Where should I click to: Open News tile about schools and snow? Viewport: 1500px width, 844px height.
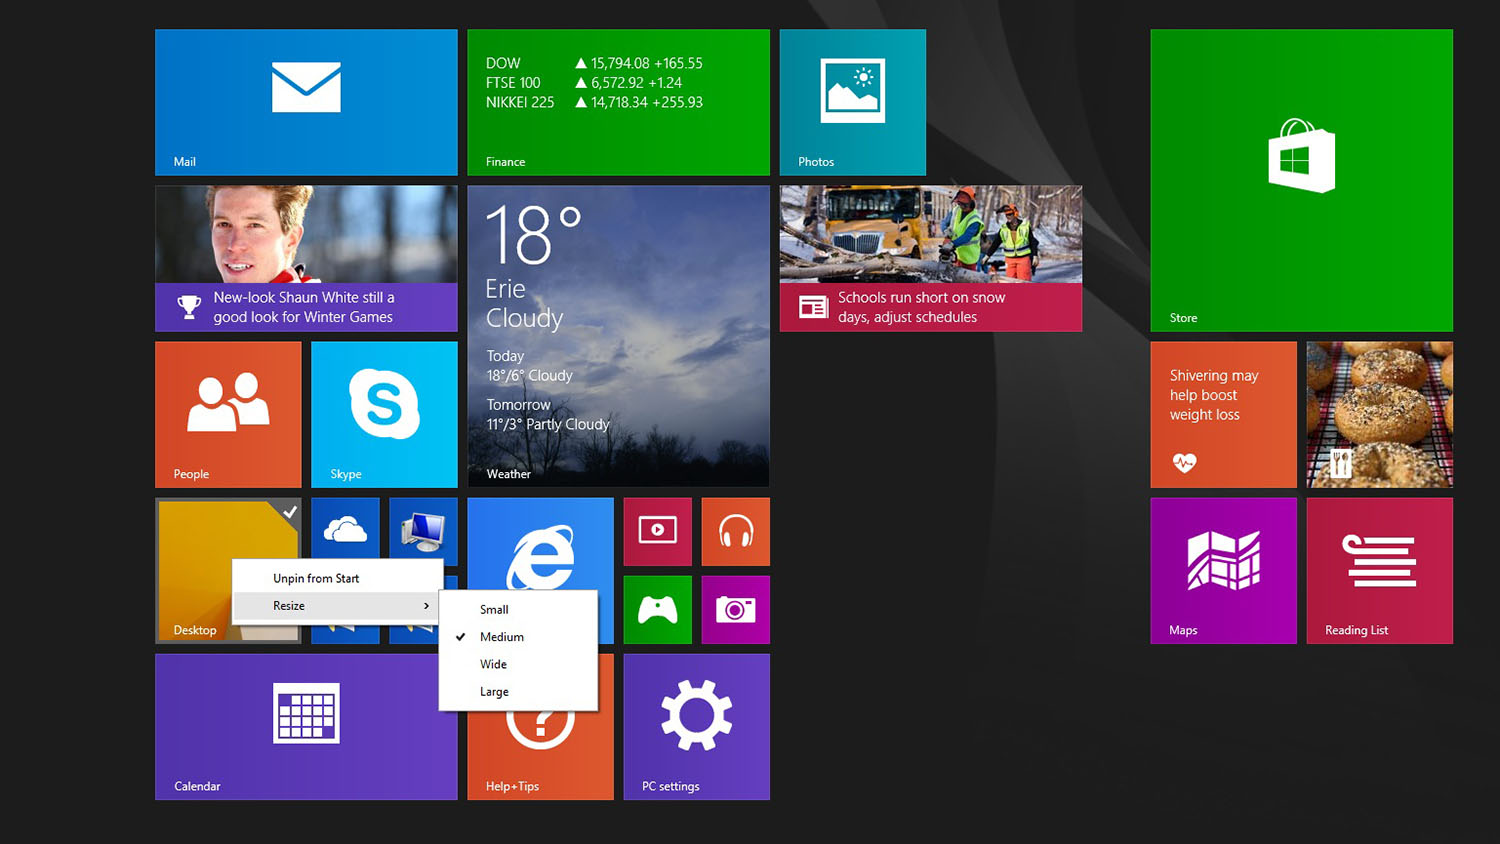click(x=931, y=258)
